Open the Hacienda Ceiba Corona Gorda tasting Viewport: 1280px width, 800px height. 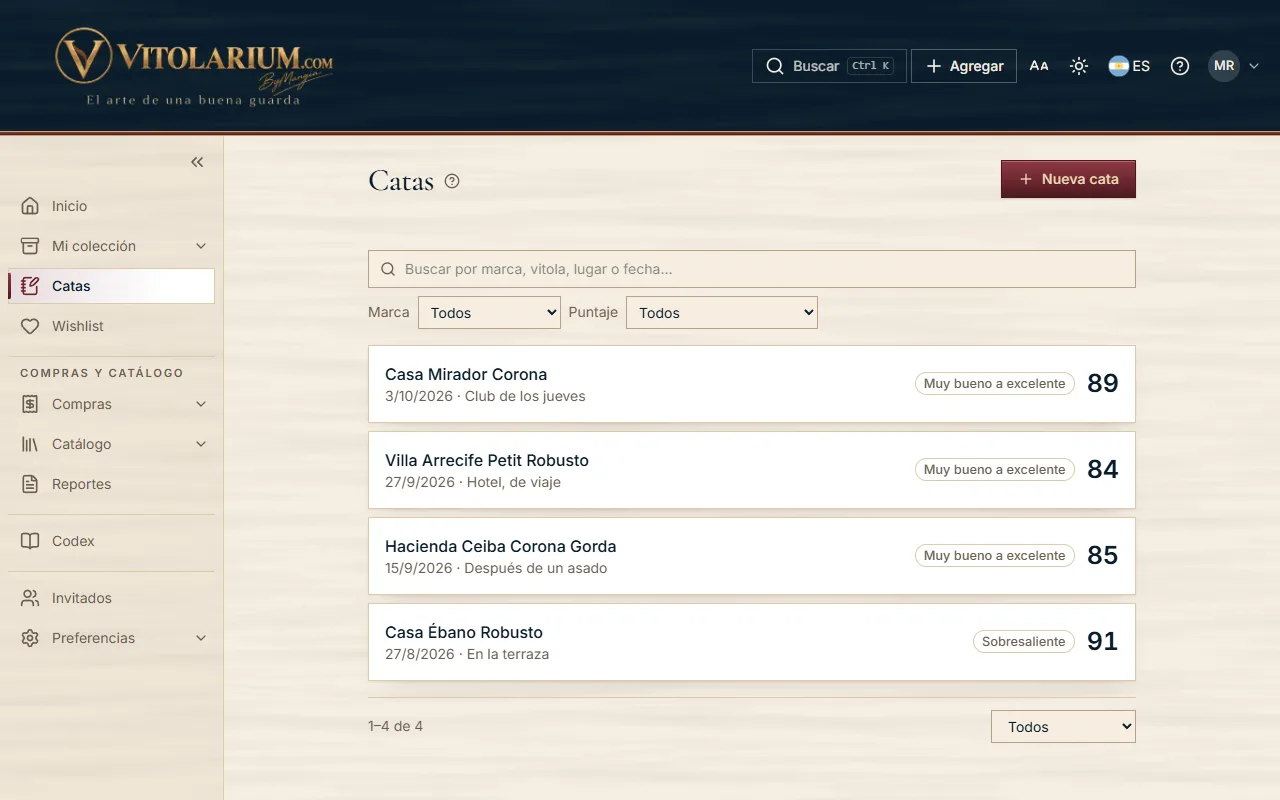tap(752, 556)
